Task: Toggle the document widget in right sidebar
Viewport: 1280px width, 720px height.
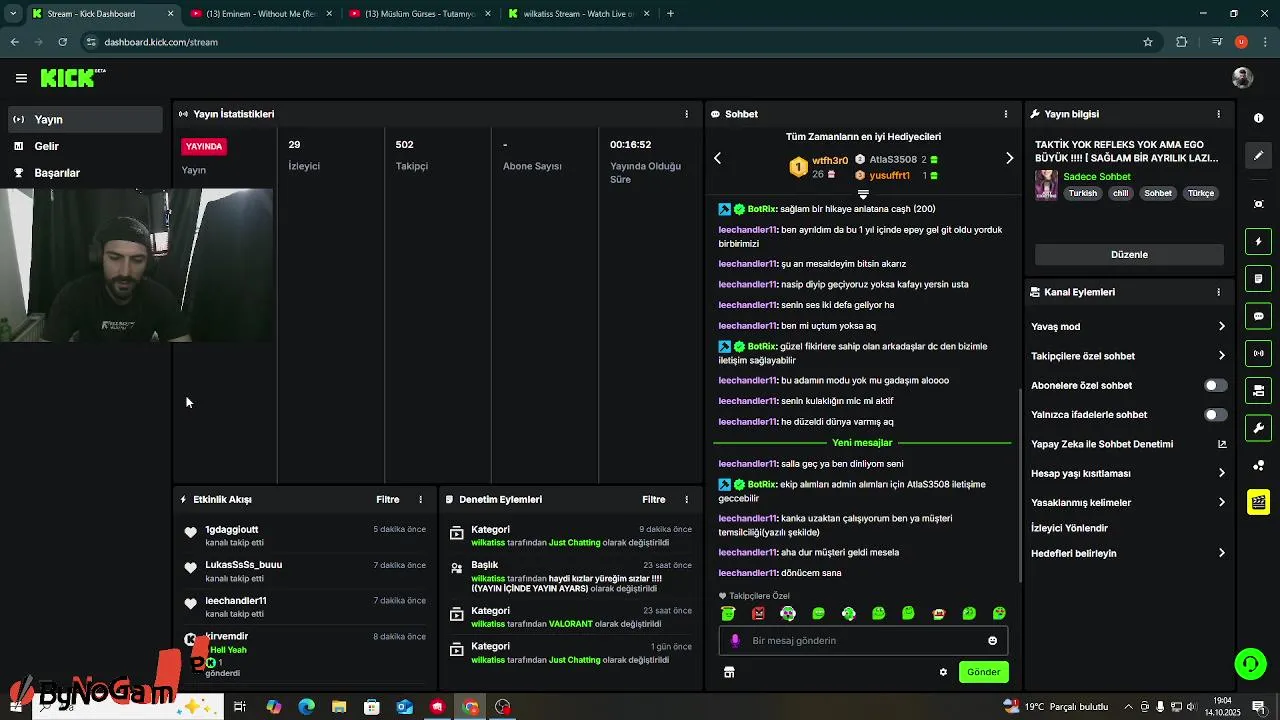Action: [1258, 279]
